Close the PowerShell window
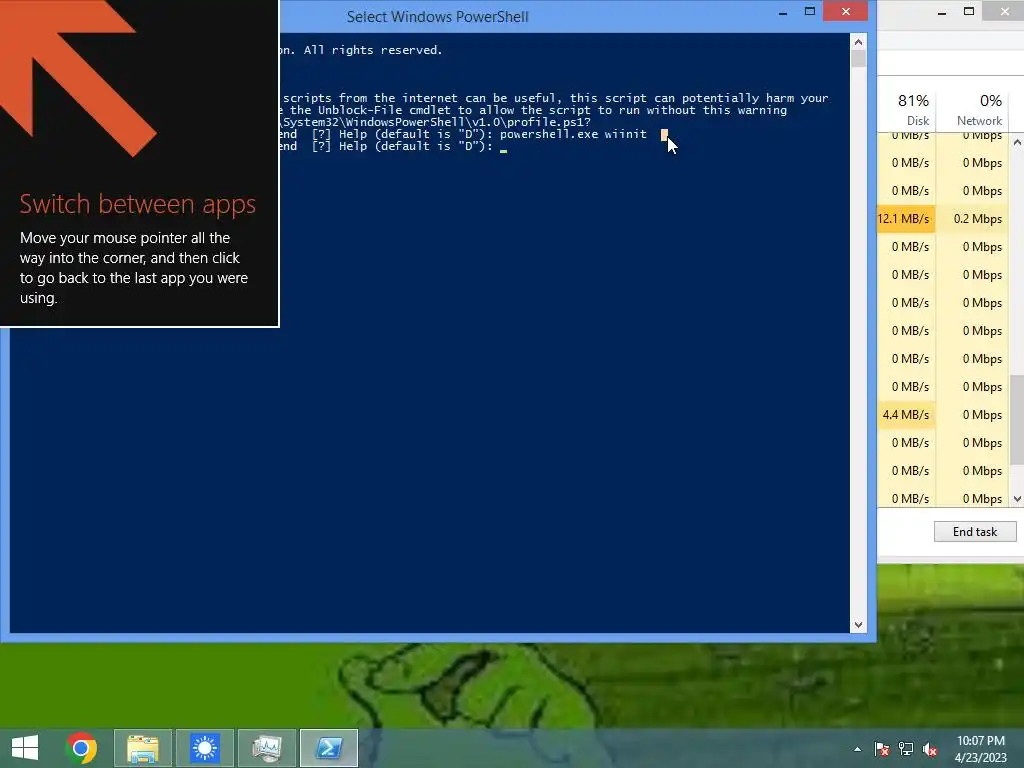 (x=846, y=11)
